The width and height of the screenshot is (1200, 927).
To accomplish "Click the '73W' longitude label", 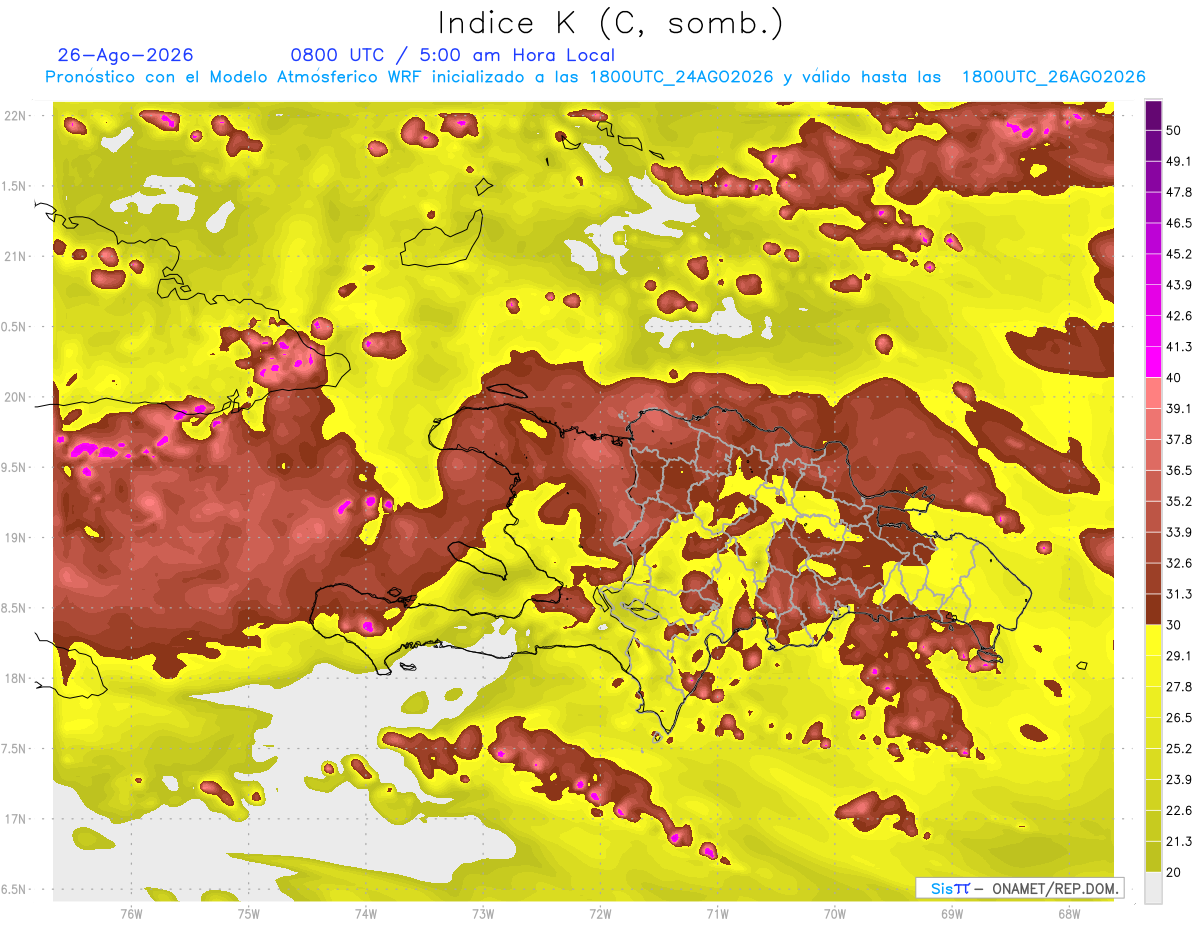I will click(483, 913).
